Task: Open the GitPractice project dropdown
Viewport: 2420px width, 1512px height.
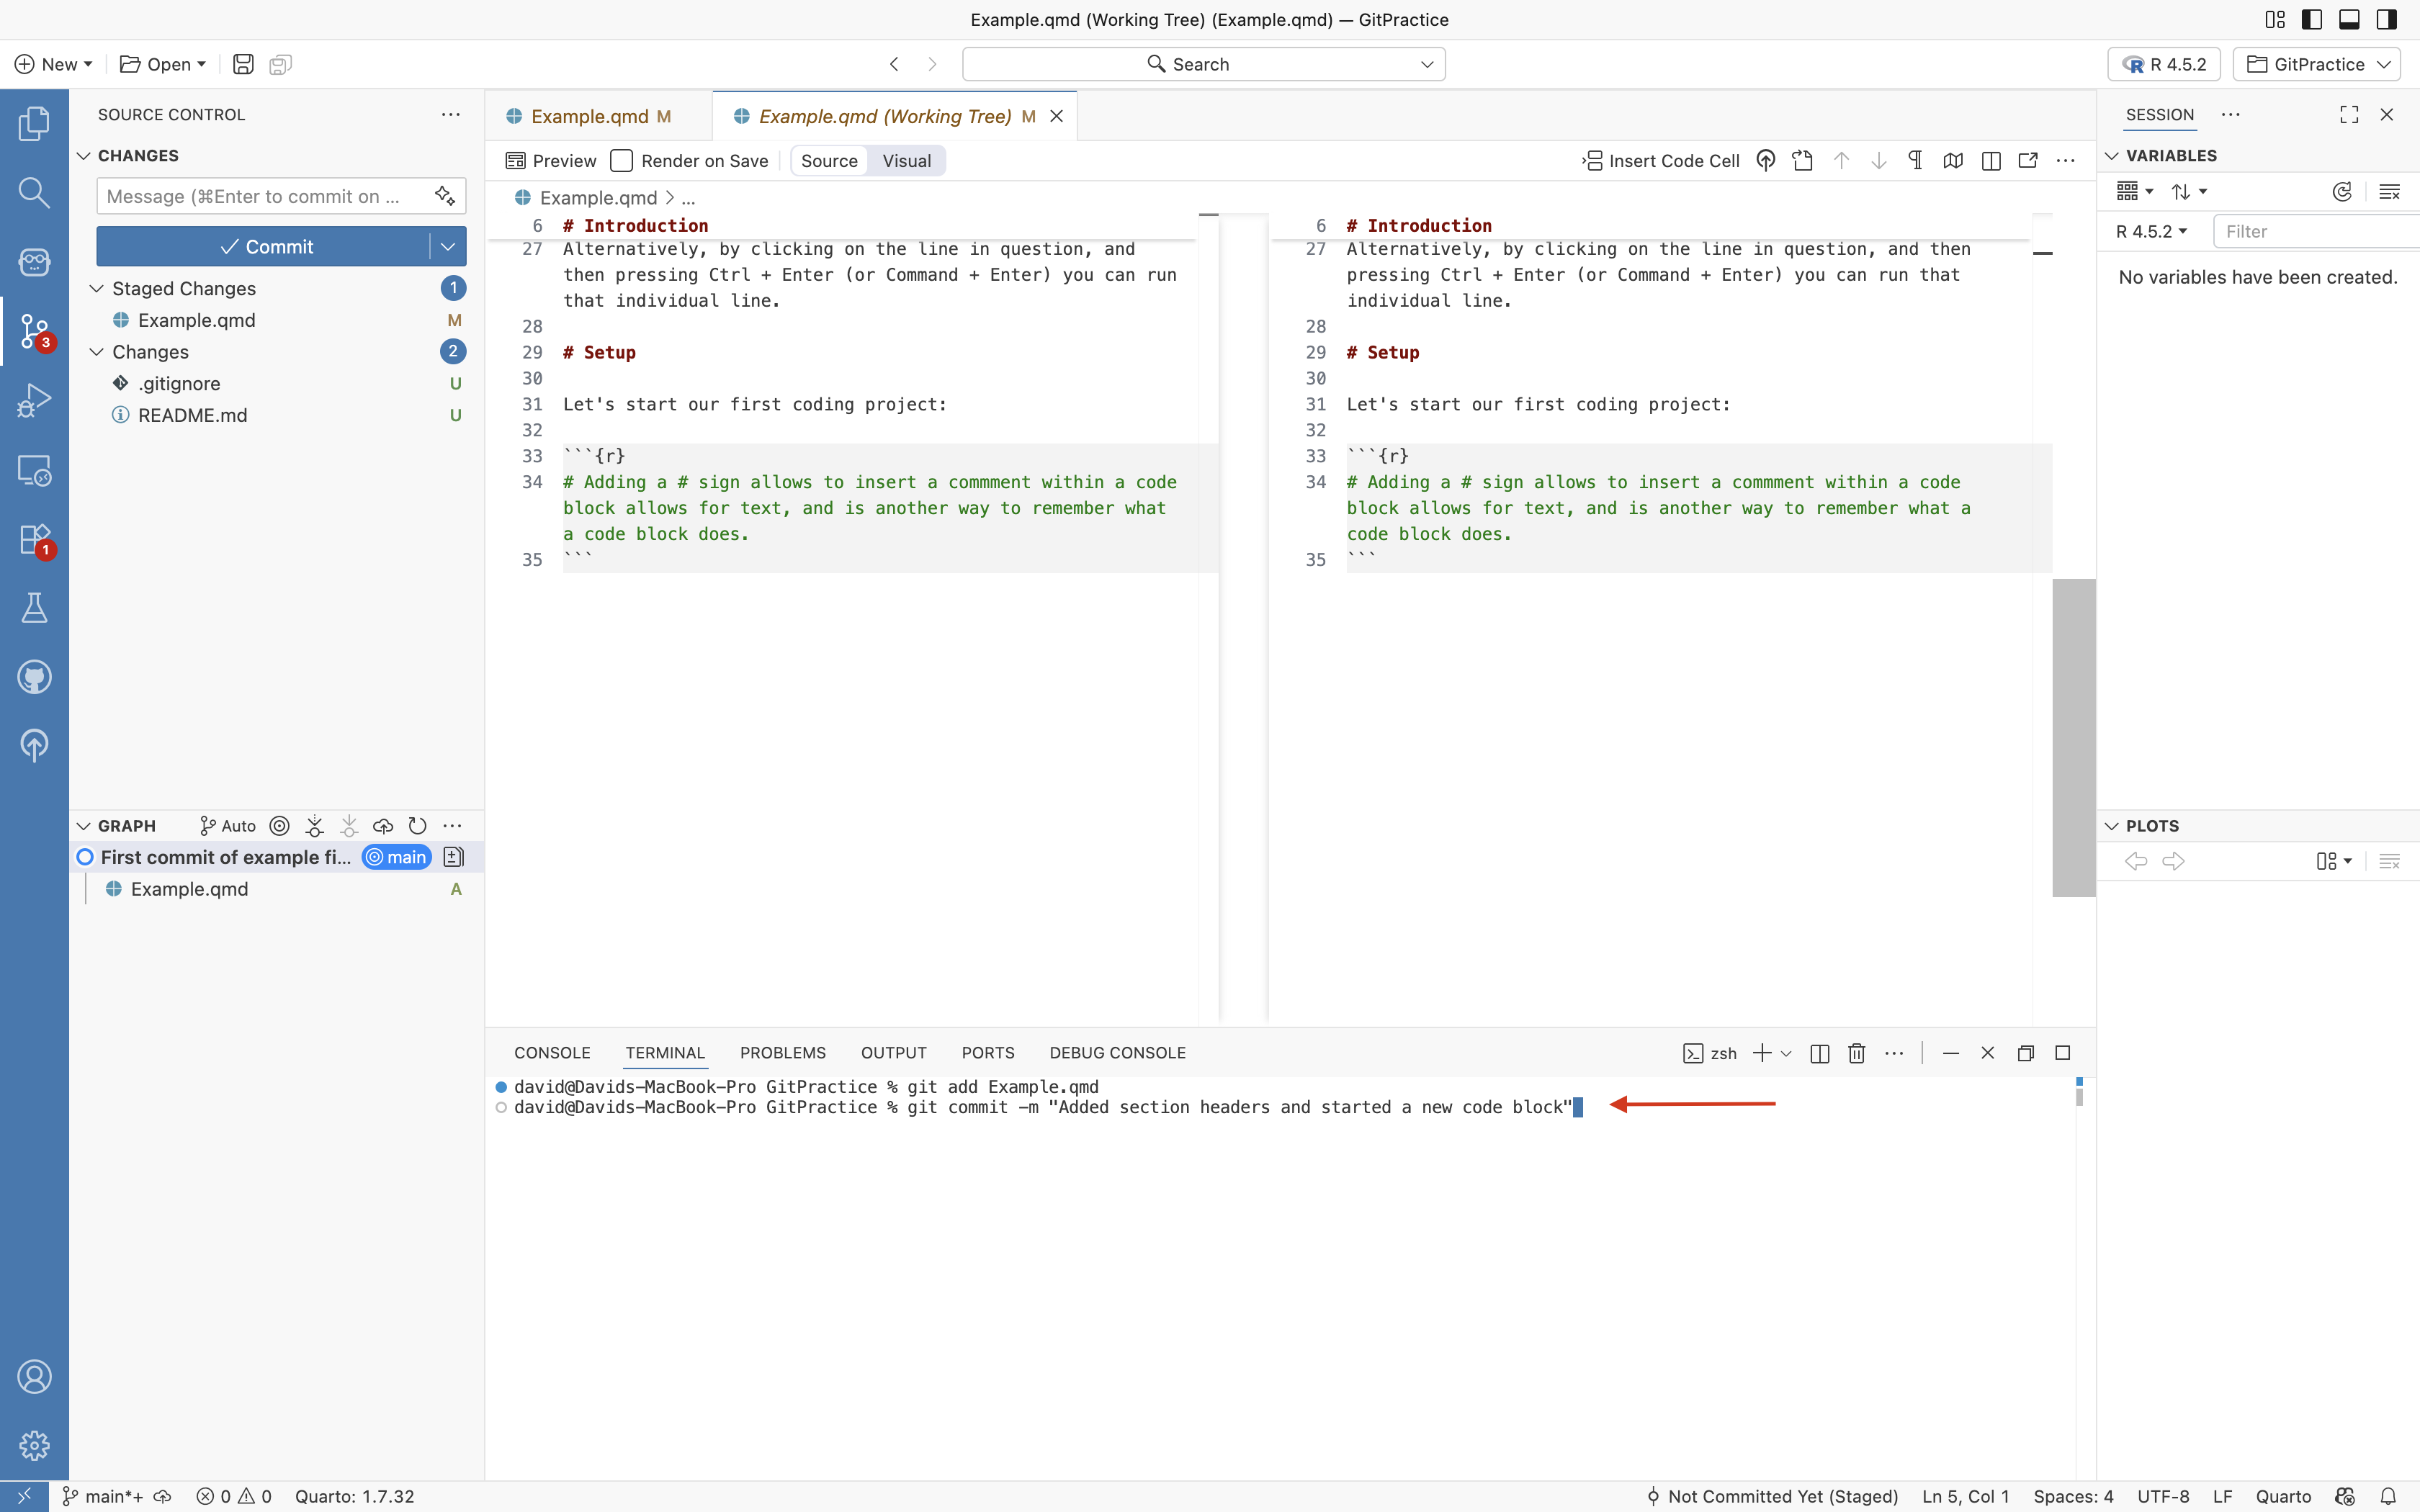Action: [2318, 64]
